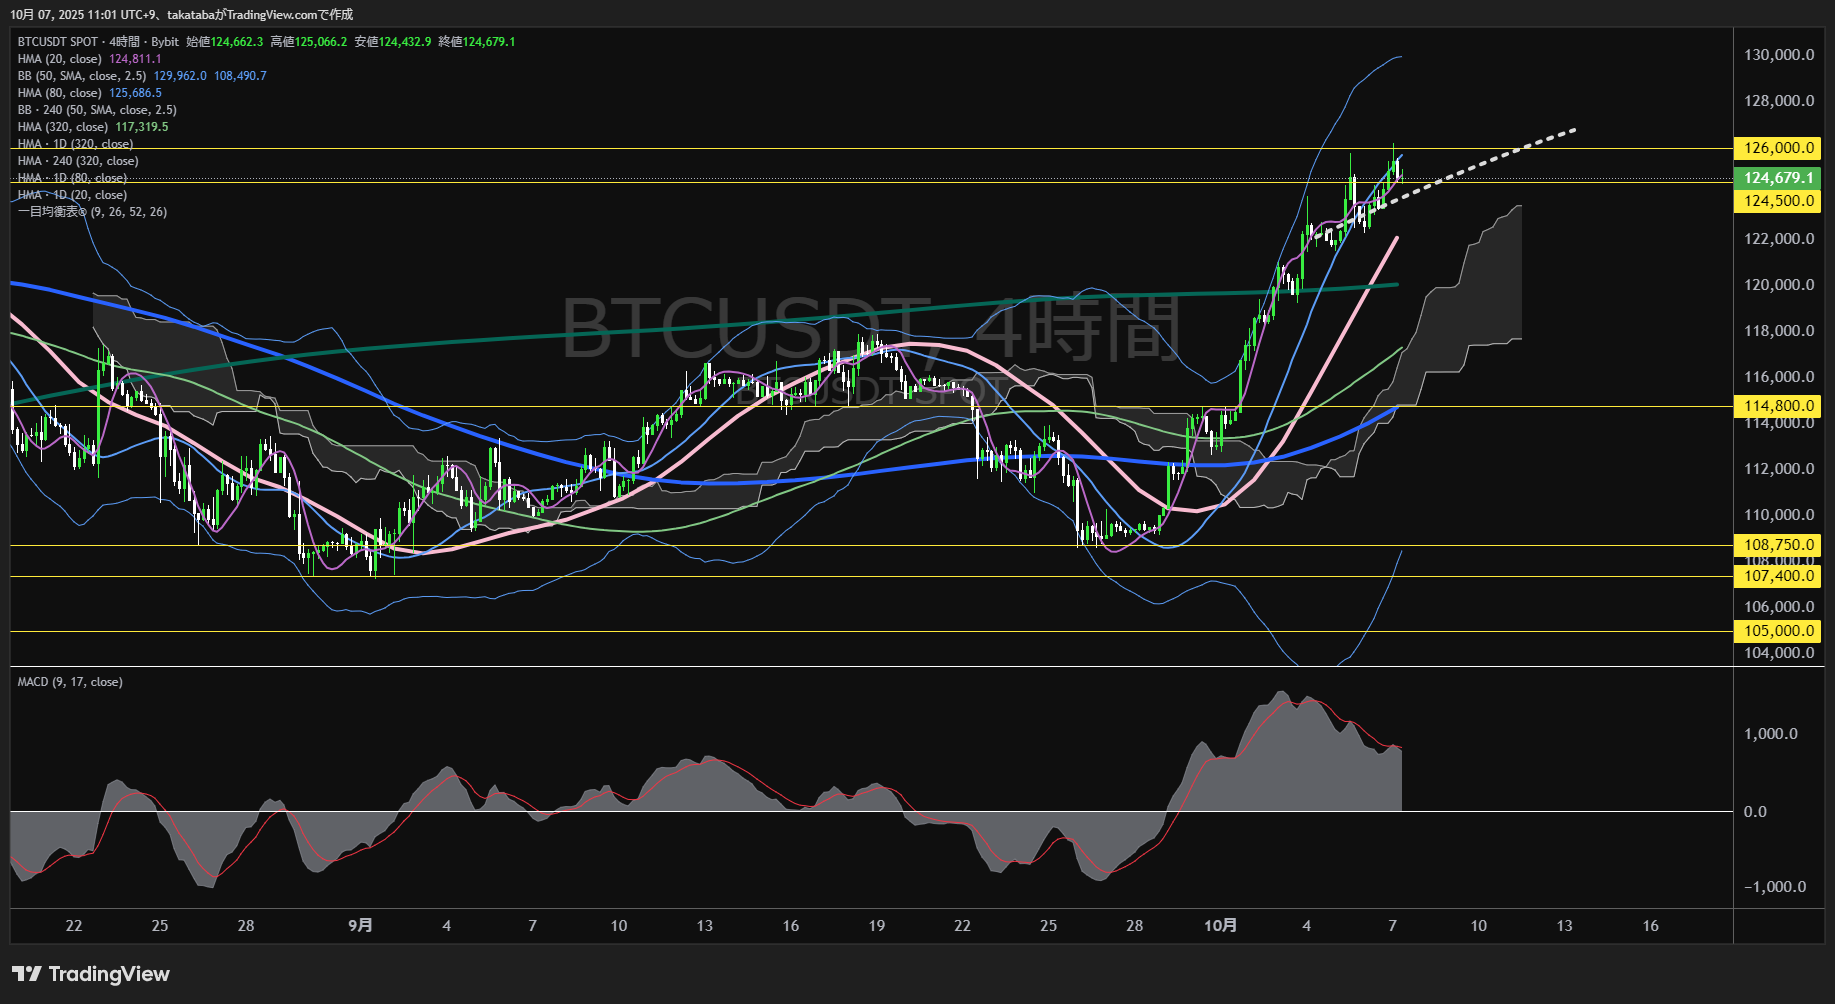Click the 10月 label on the time axis
1835x1004 pixels.
coord(1220,926)
